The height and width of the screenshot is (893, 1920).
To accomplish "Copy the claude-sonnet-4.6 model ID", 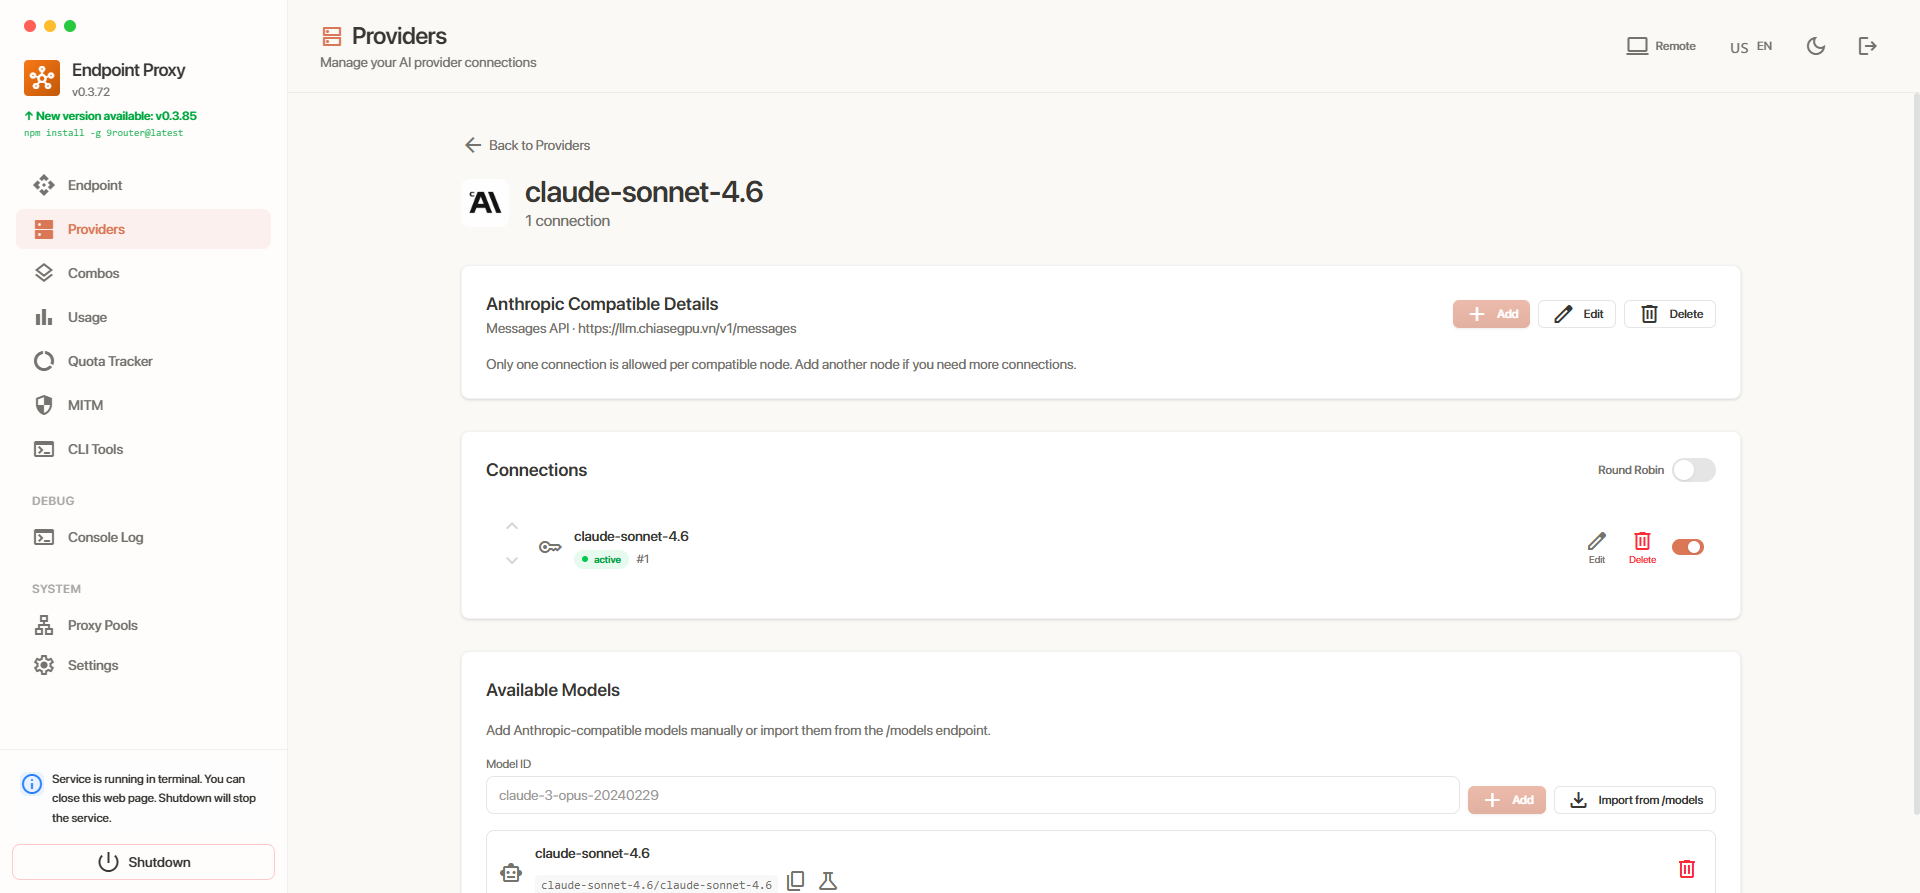I will tap(796, 881).
